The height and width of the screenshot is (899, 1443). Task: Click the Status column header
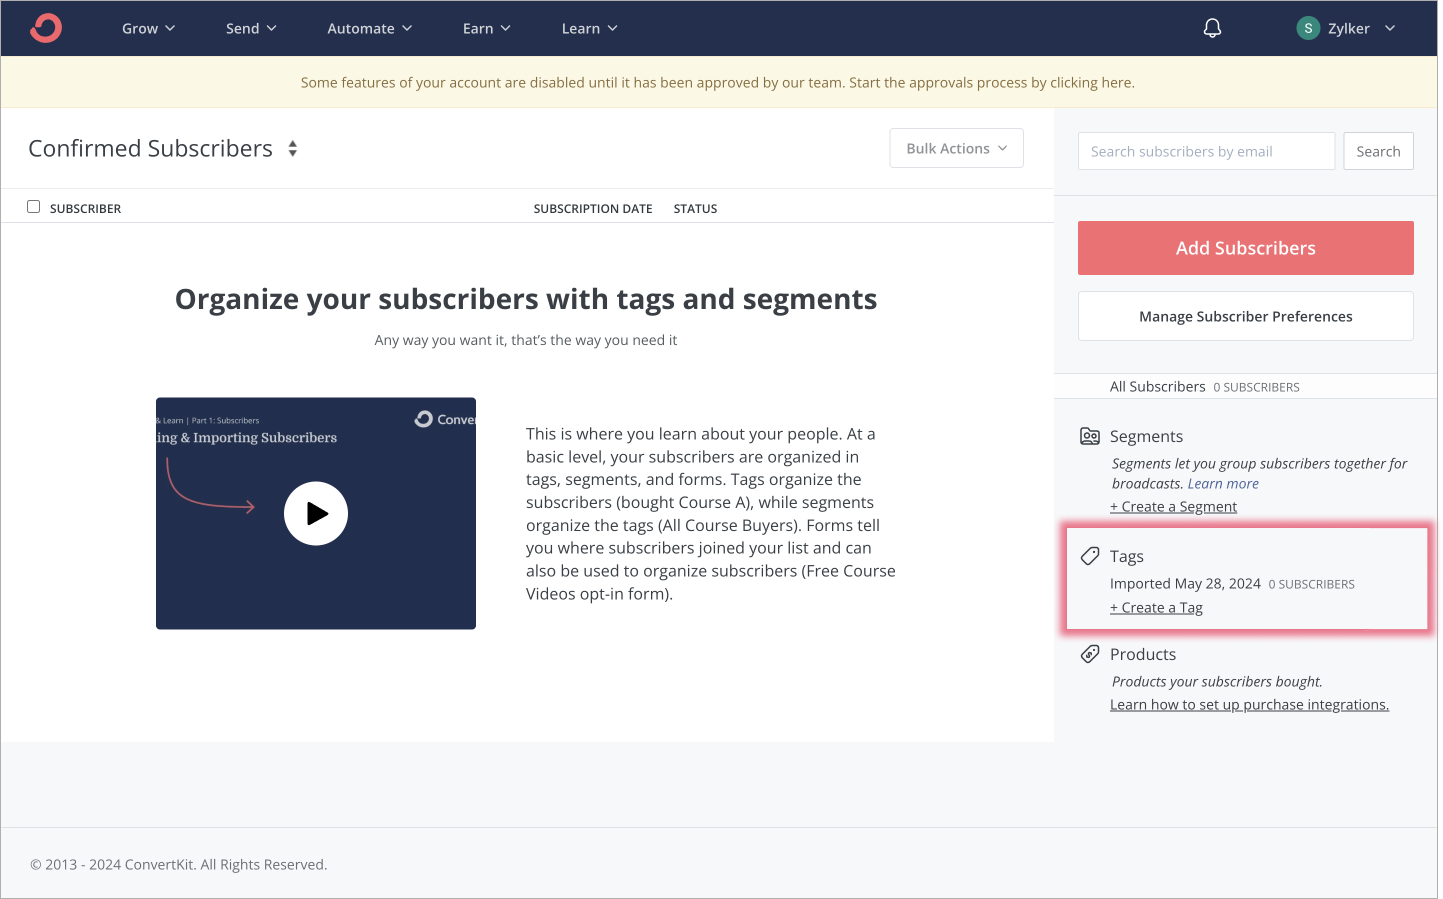click(695, 209)
